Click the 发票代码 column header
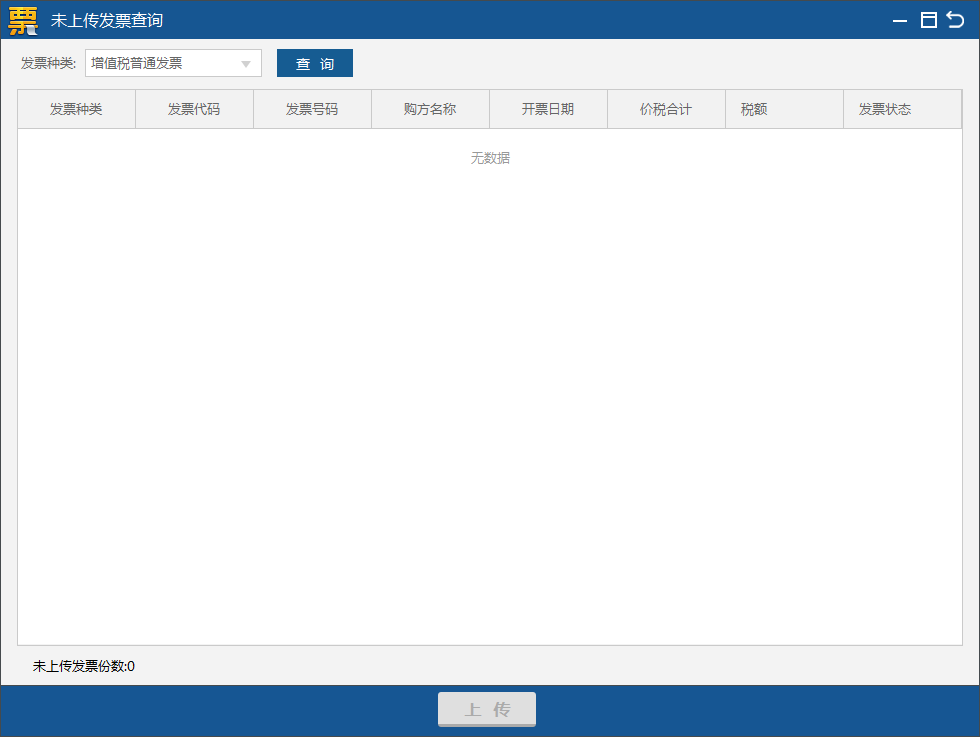 [x=194, y=109]
